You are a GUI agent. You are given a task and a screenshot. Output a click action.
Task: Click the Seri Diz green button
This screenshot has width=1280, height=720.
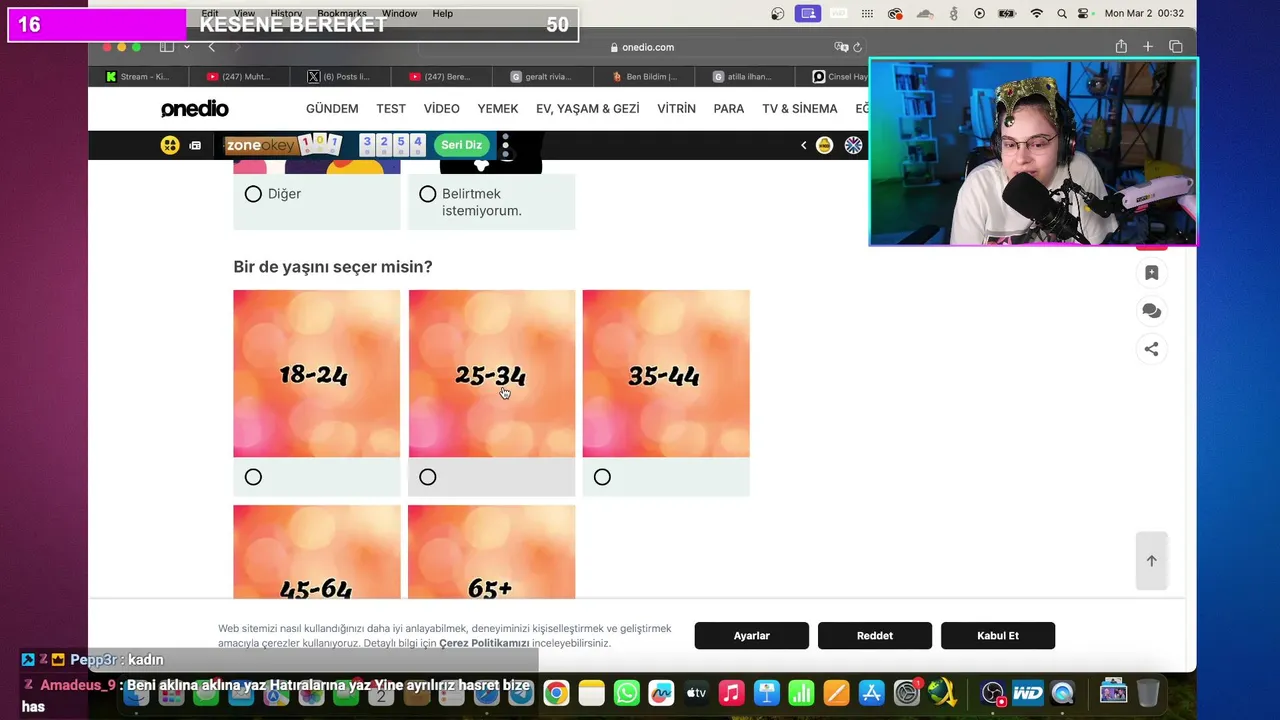coord(462,145)
